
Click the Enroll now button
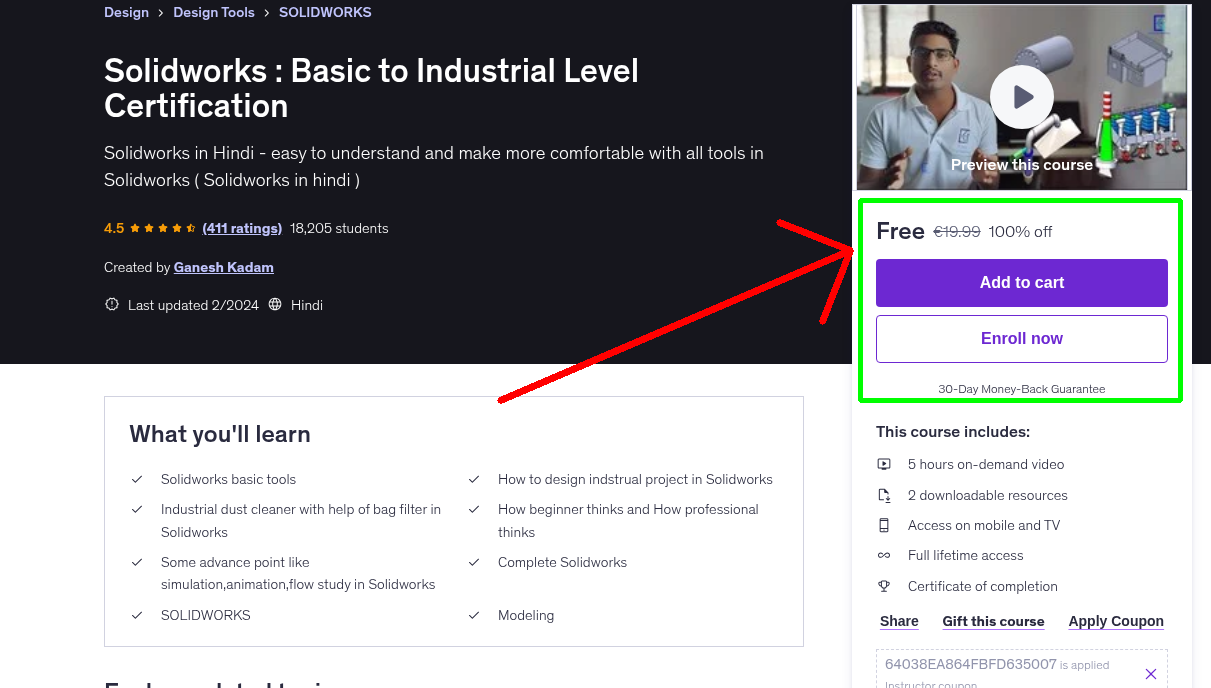pyautogui.click(x=1021, y=338)
